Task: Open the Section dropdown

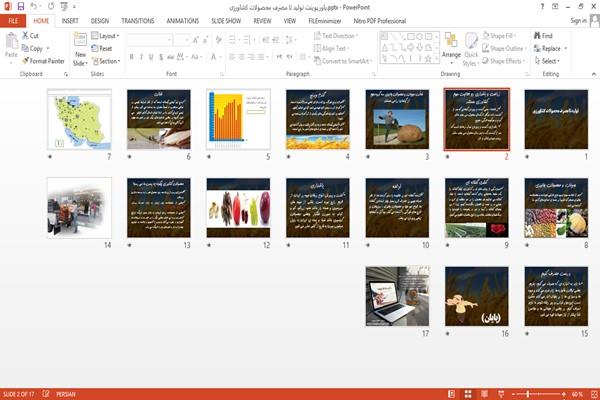Action: tap(106, 61)
